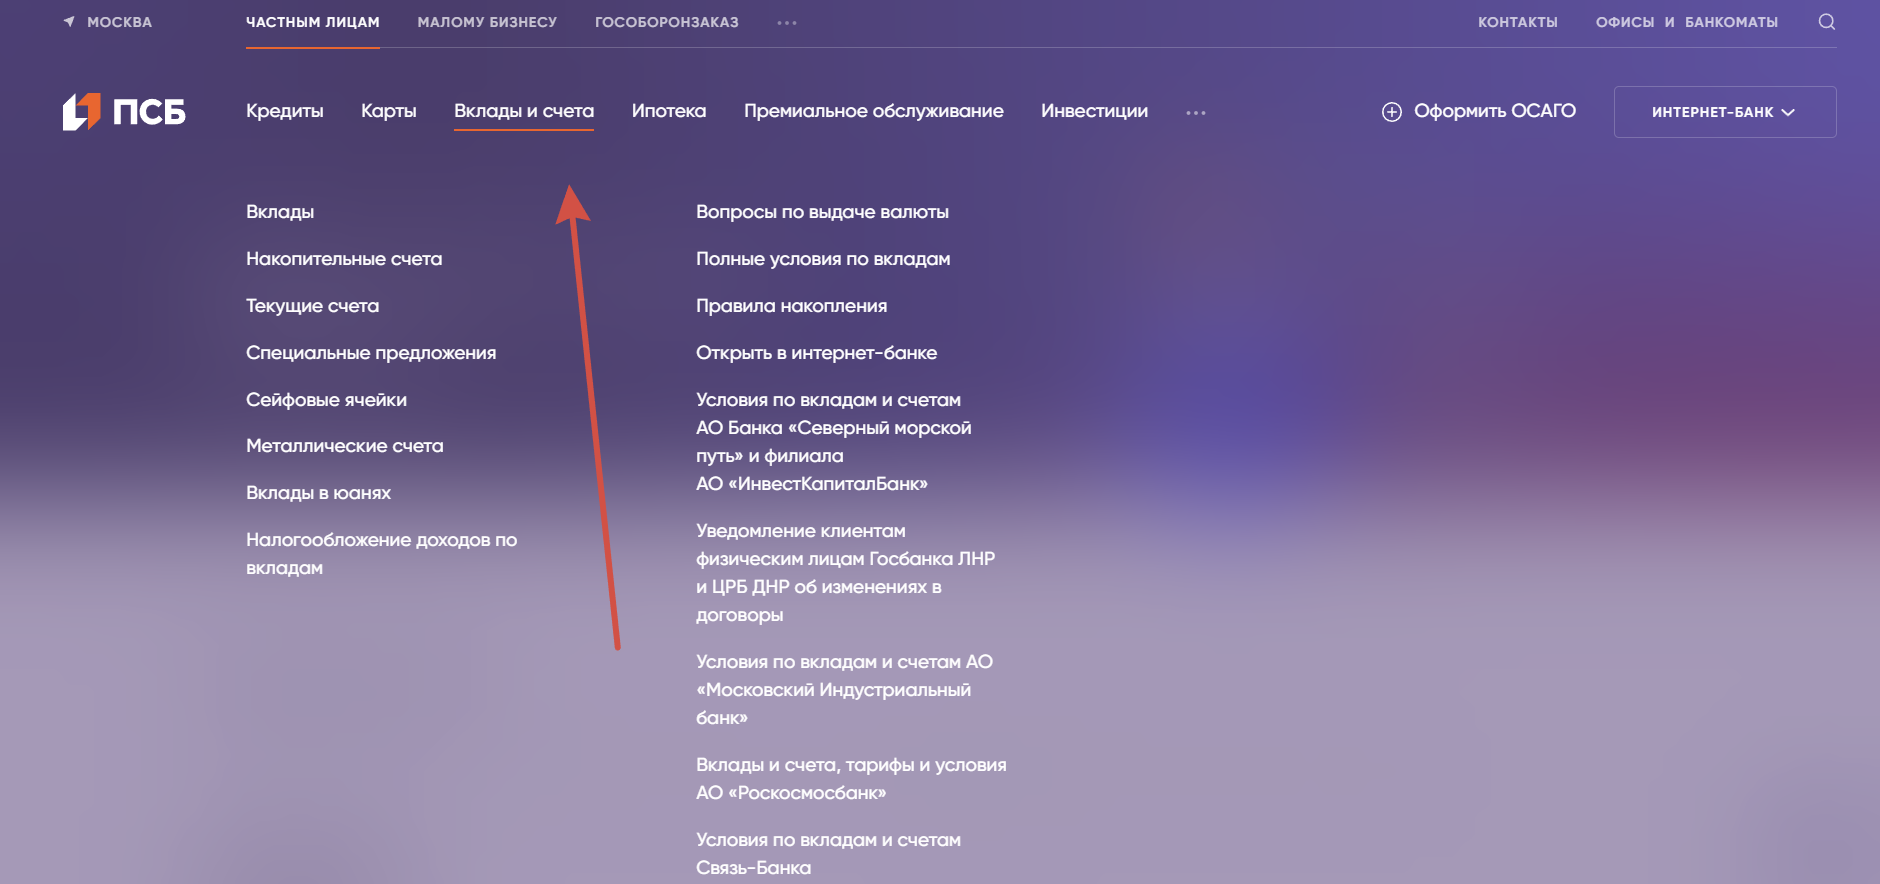Expand the top bar three-dots menu
The width and height of the screenshot is (1880, 884).
(787, 22)
